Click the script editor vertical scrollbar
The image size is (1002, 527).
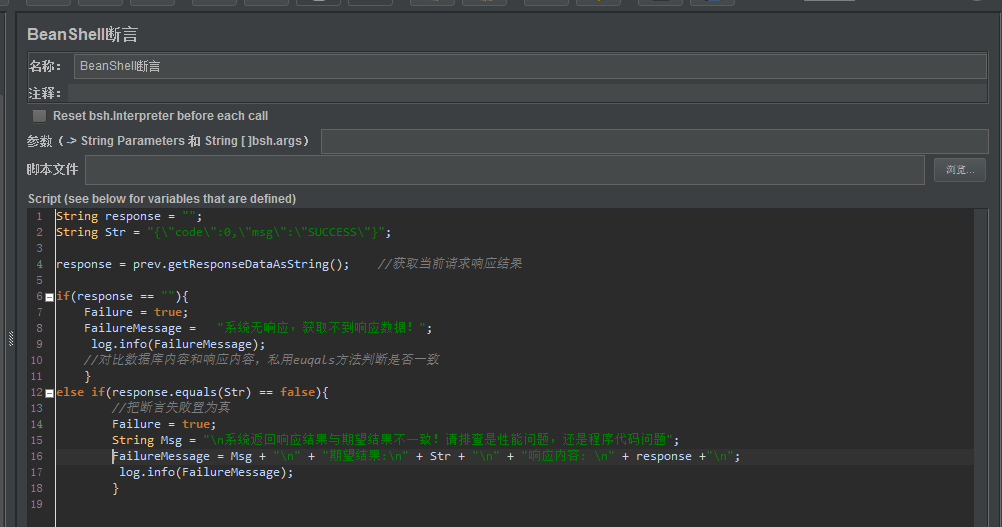pos(981,367)
